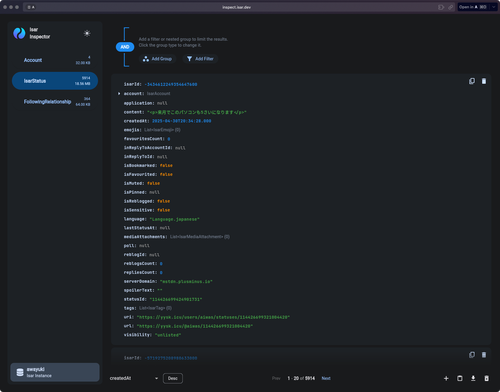
Task: Click the isFavourited false value
Action: click(x=166, y=175)
